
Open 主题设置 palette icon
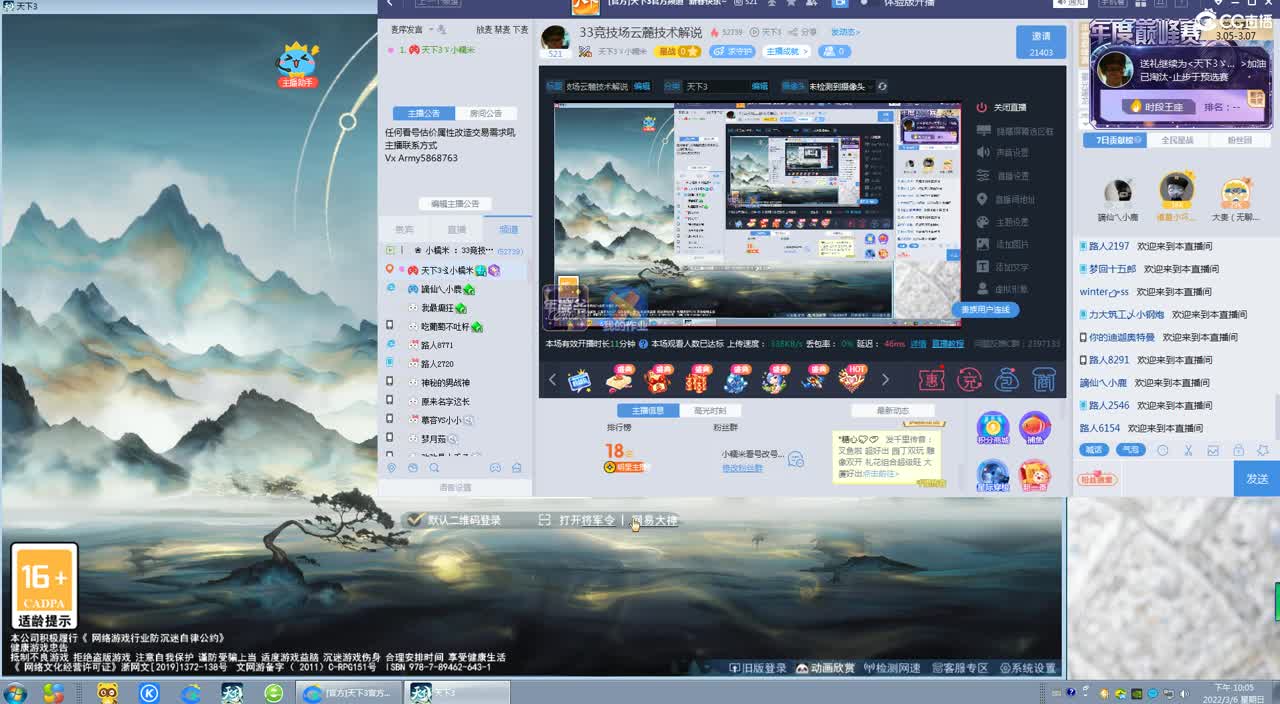point(982,222)
